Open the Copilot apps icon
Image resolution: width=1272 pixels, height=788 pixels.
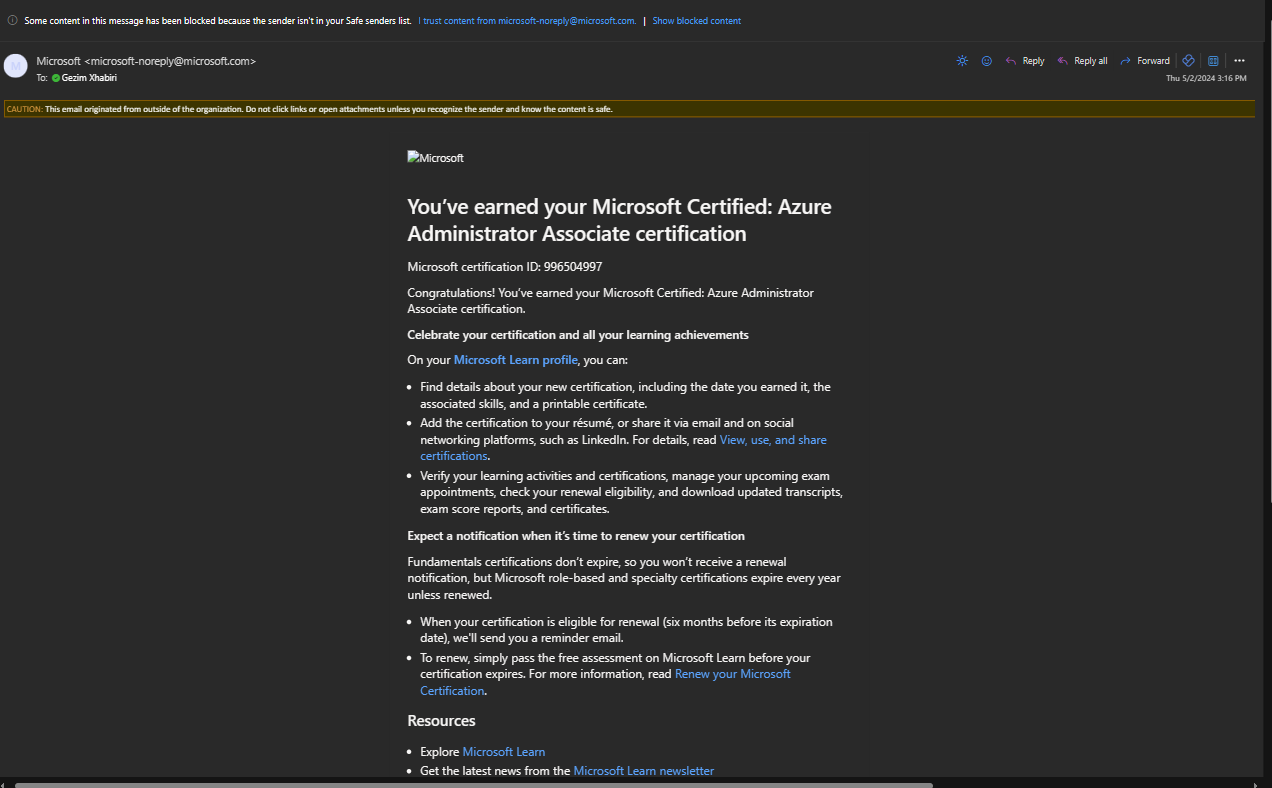click(x=1188, y=61)
